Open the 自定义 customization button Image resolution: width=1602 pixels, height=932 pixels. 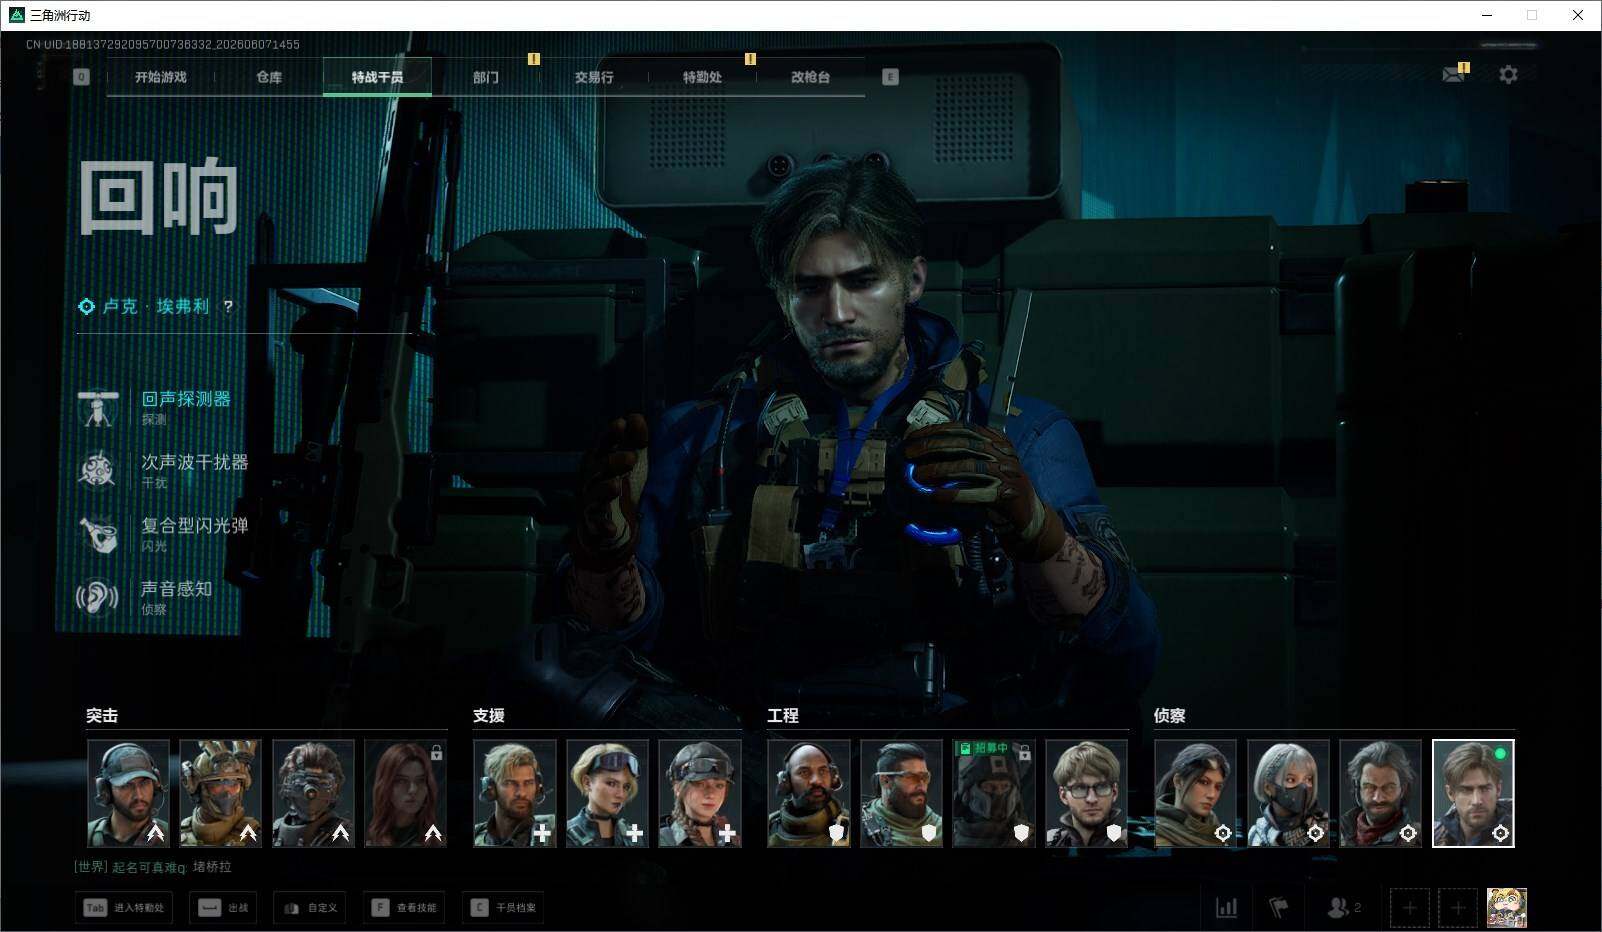[x=310, y=908]
